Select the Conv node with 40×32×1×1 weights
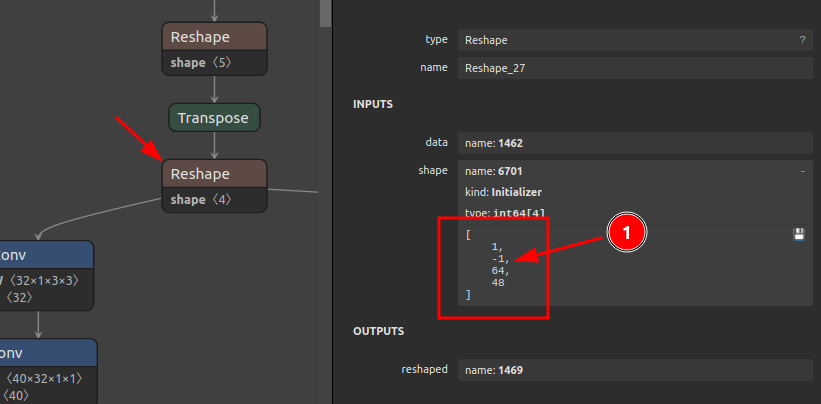 (x=48, y=372)
